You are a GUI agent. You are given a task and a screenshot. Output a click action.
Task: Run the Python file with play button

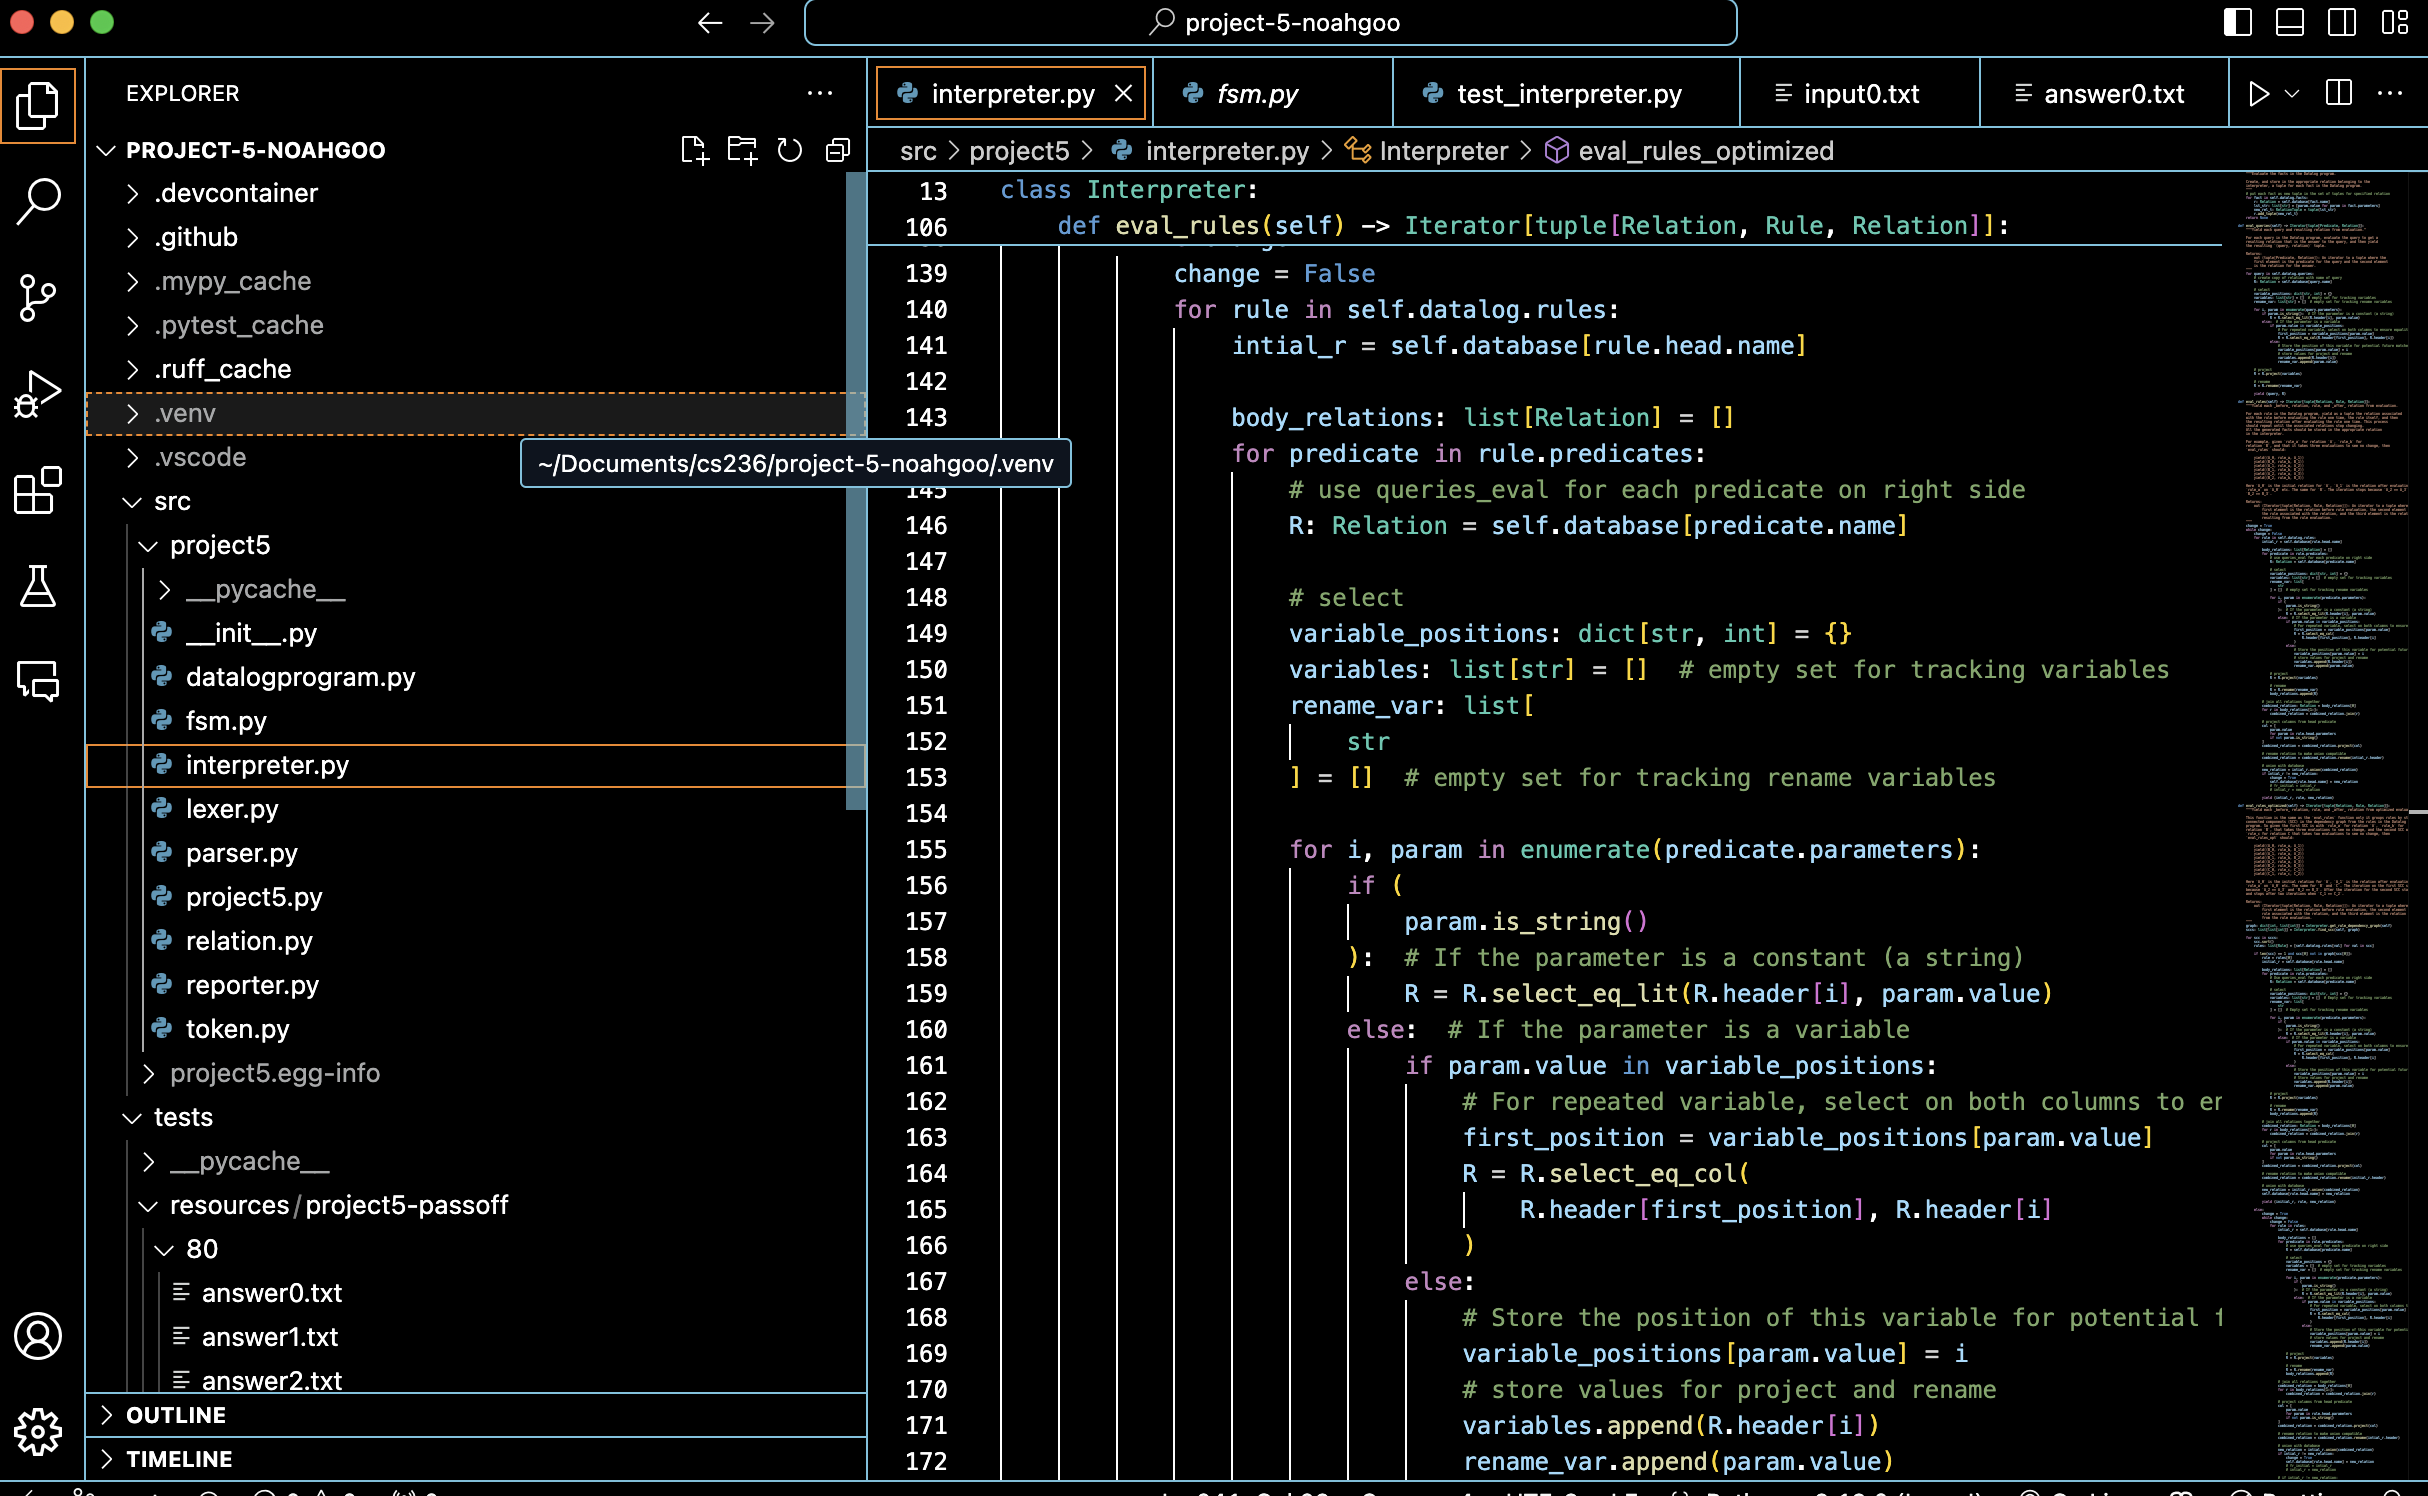[2258, 93]
